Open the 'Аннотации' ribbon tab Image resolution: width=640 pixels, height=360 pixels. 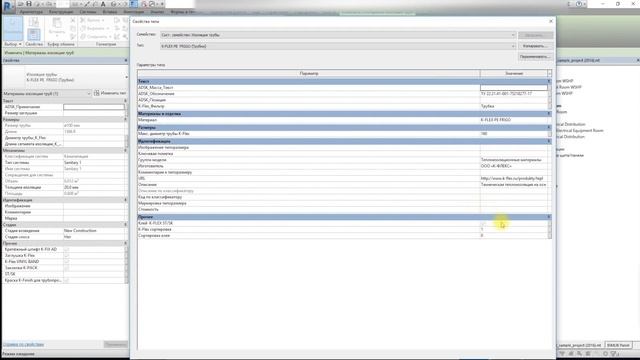[x=133, y=12]
